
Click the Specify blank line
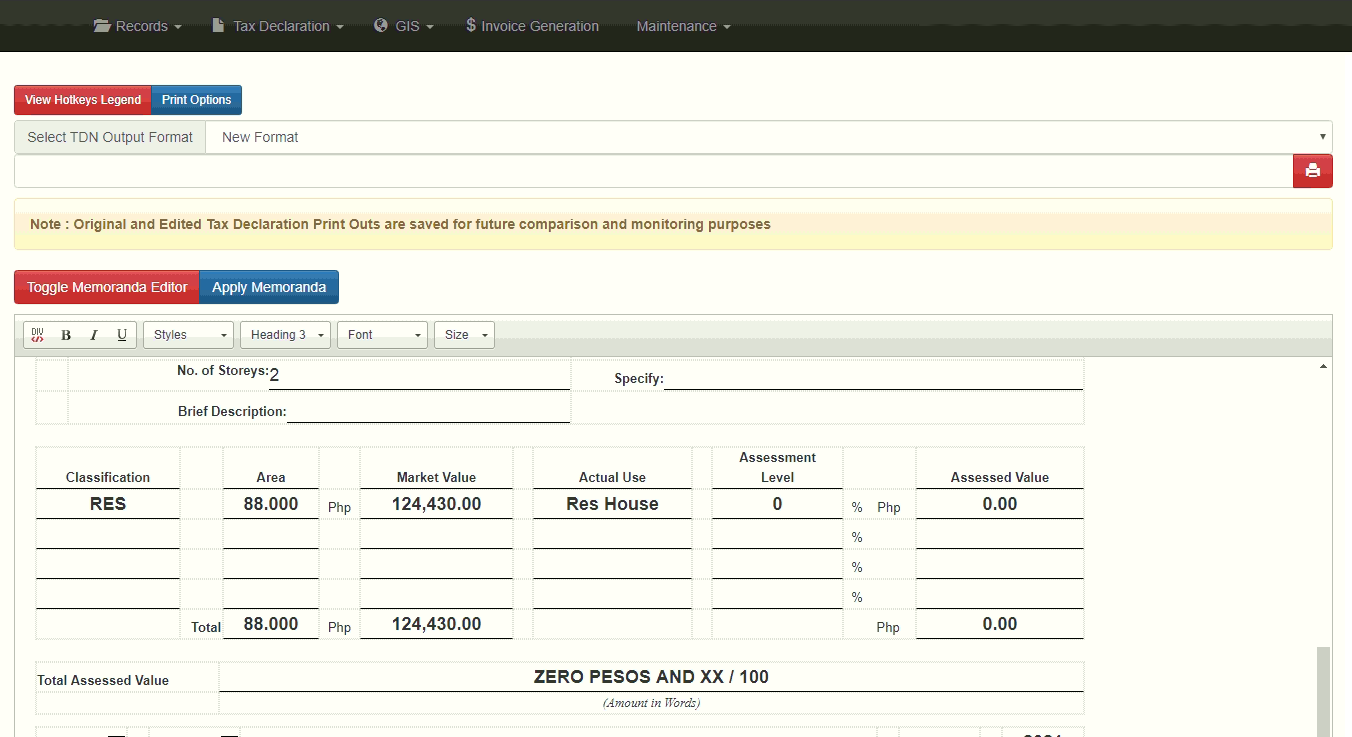[873, 377]
